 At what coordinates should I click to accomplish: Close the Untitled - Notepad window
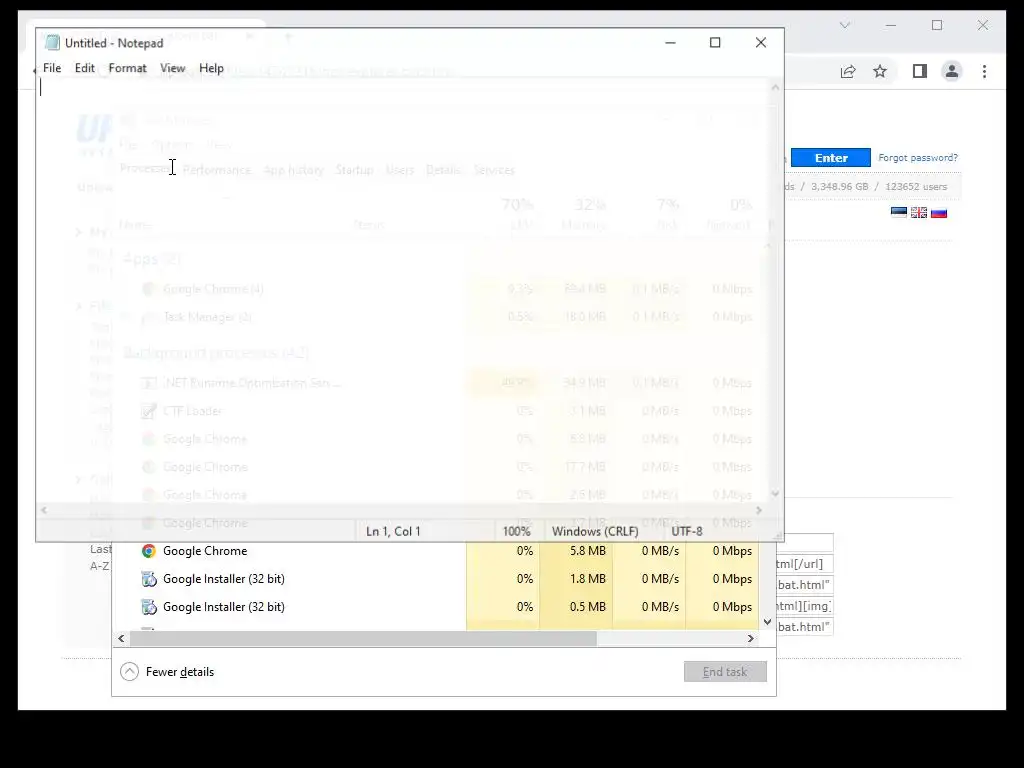[x=761, y=42]
